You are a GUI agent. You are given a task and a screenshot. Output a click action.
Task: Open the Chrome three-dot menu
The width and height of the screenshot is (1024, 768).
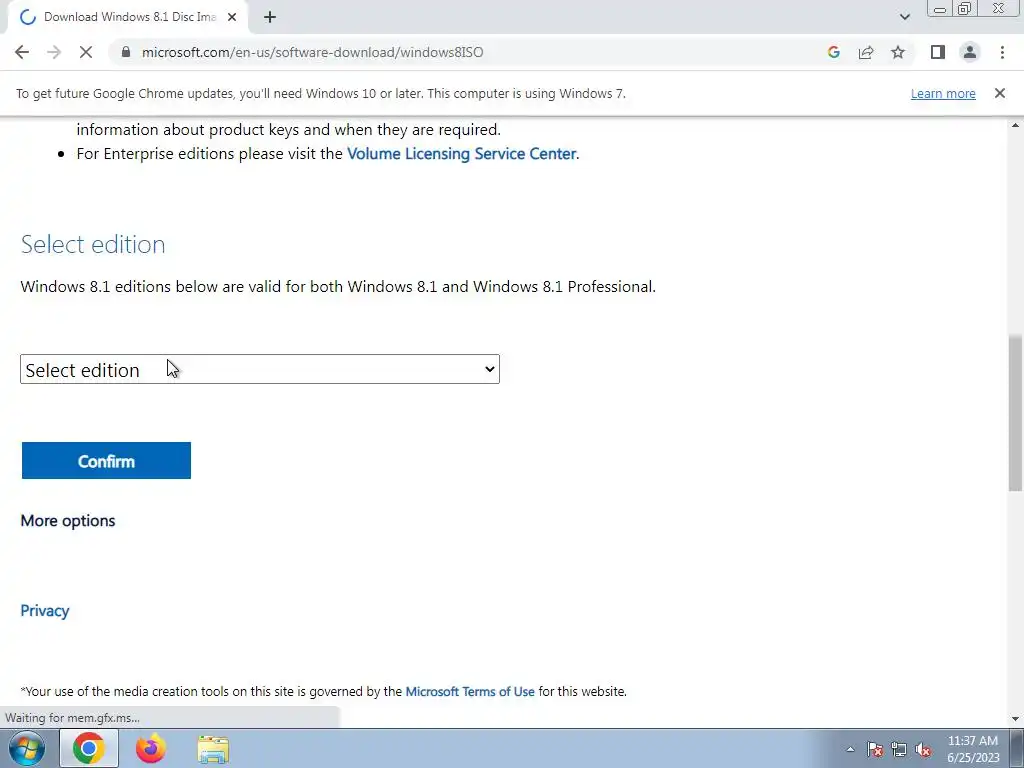pyautogui.click(x=1002, y=52)
